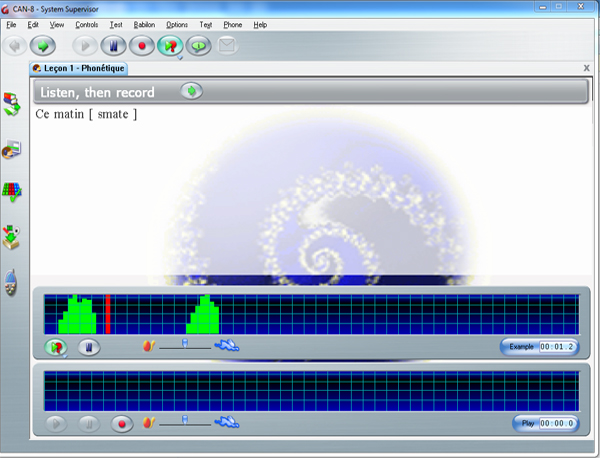Click the mouse device icon in the sidebar

pos(11,283)
